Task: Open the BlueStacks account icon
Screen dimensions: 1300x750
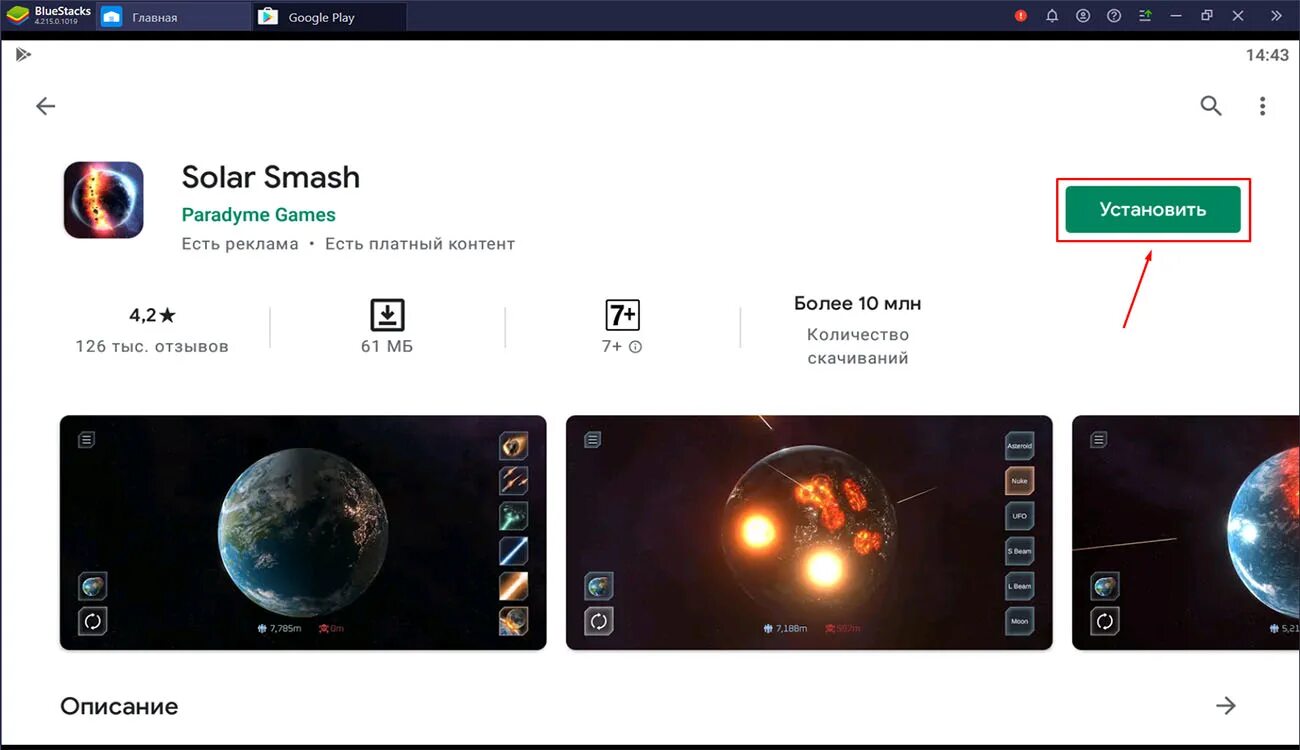Action: (x=1083, y=16)
